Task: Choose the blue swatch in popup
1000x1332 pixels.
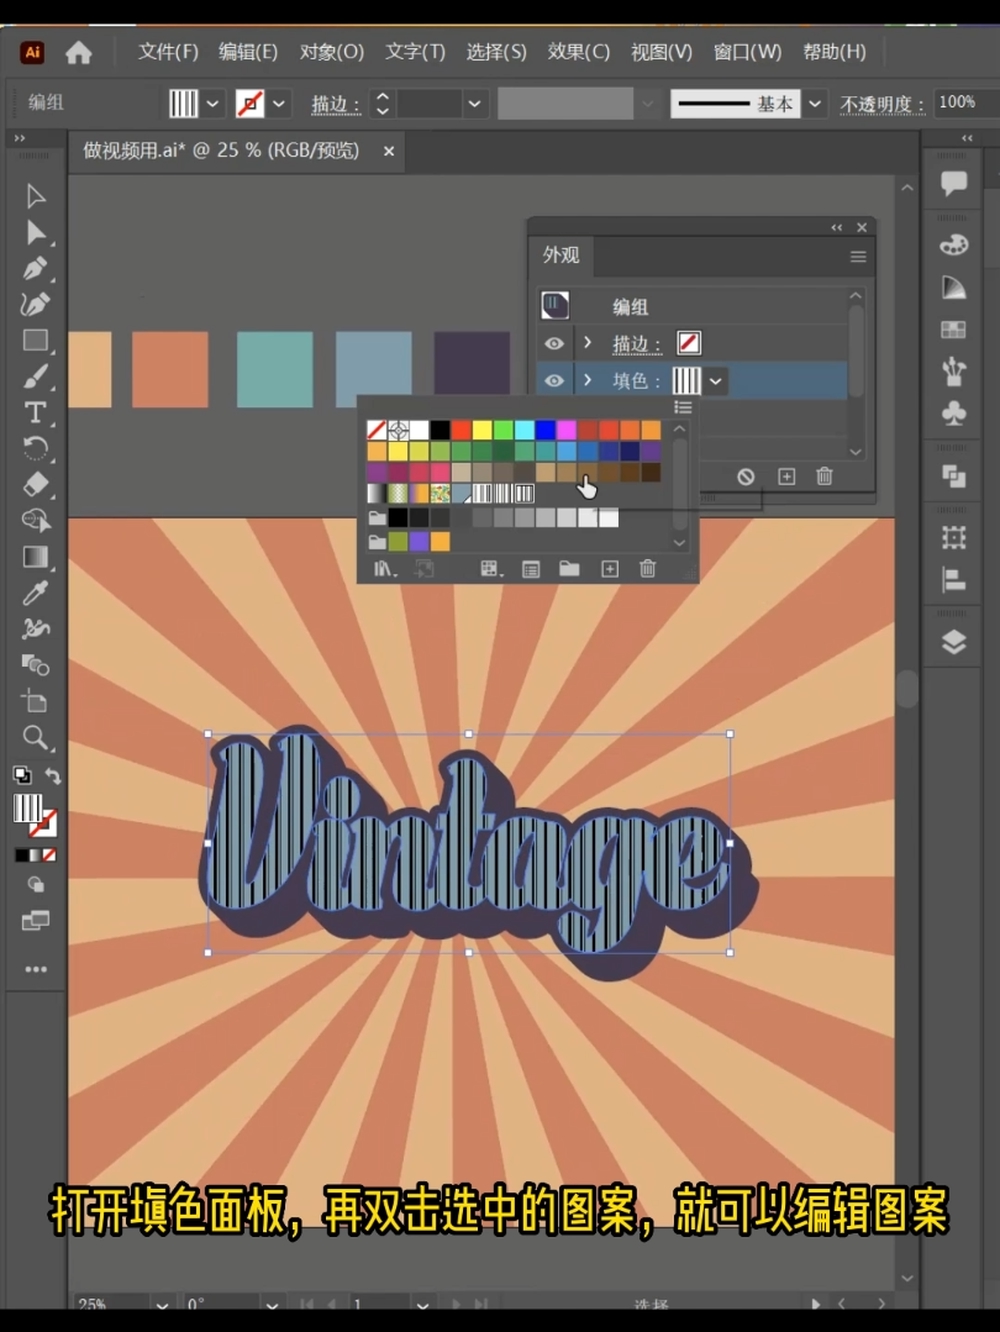Action: tap(545, 430)
